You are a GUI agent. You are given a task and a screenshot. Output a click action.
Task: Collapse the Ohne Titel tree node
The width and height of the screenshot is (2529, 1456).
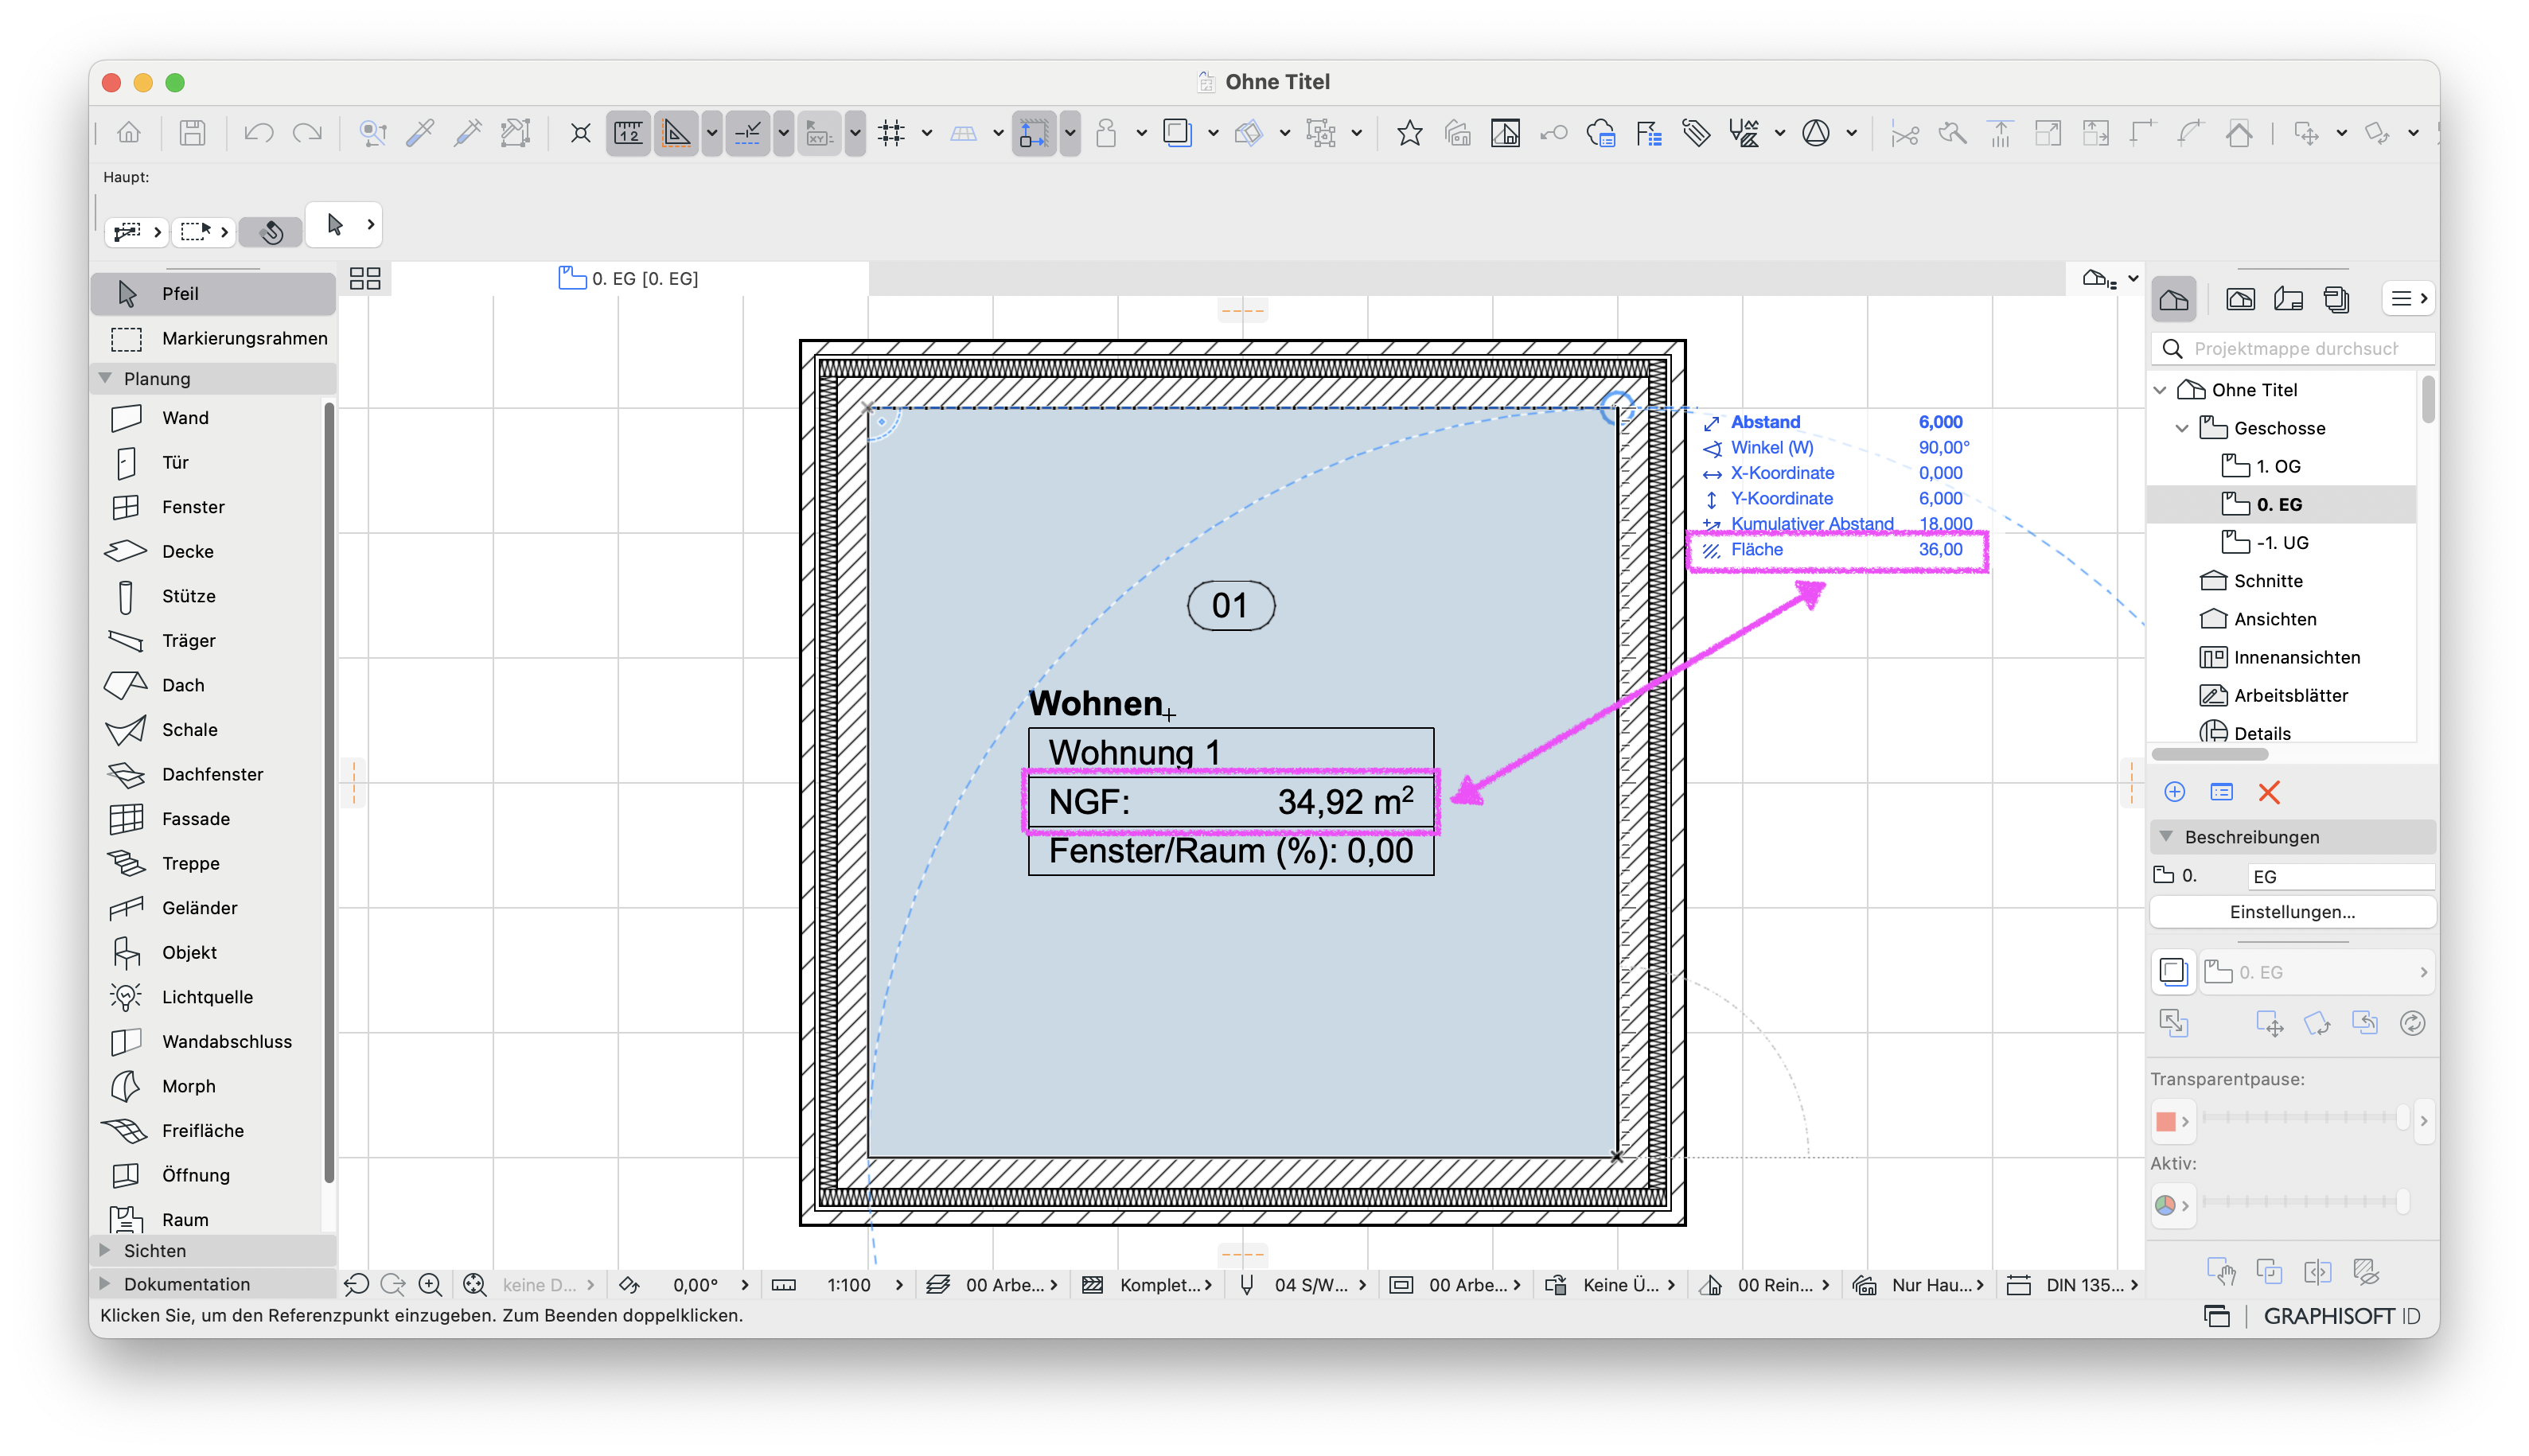tap(2160, 389)
